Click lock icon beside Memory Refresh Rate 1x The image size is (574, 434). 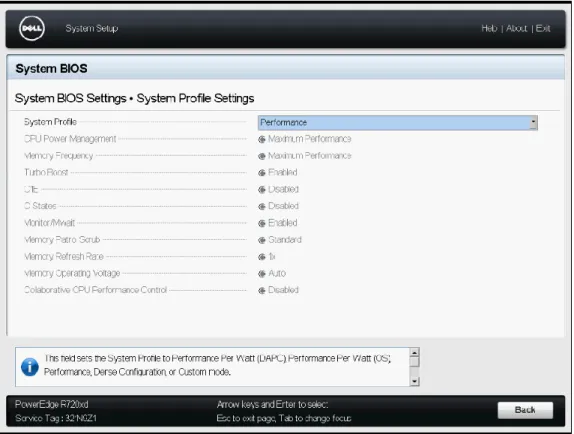[x=262, y=257]
